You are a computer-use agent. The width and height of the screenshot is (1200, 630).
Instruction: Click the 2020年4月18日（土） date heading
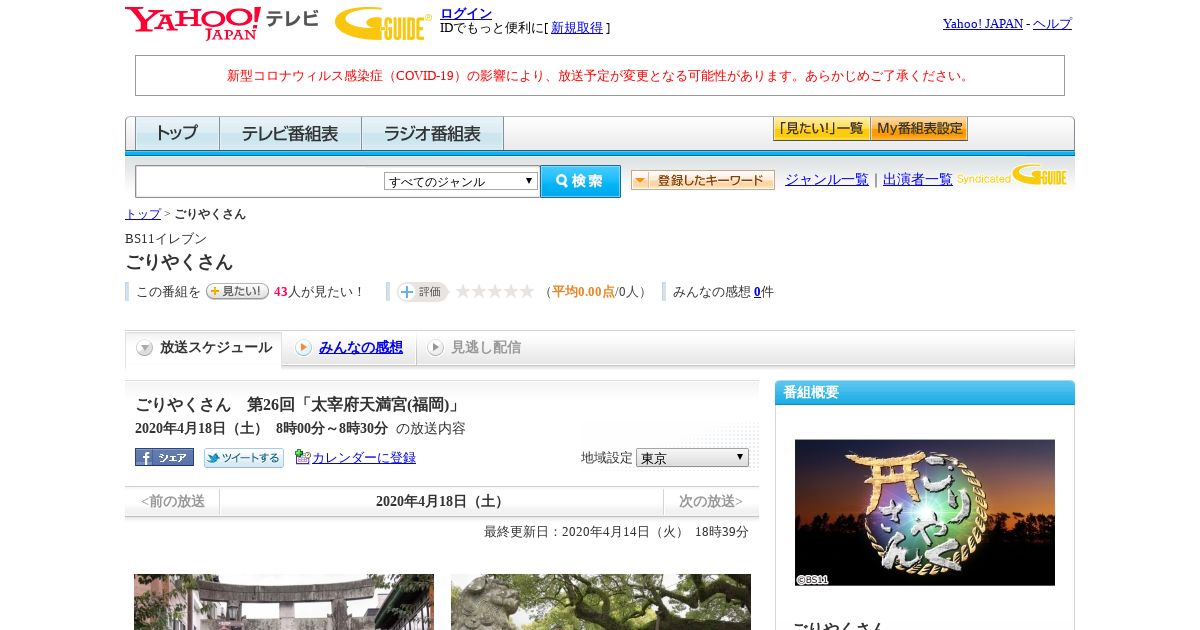(441, 501)
